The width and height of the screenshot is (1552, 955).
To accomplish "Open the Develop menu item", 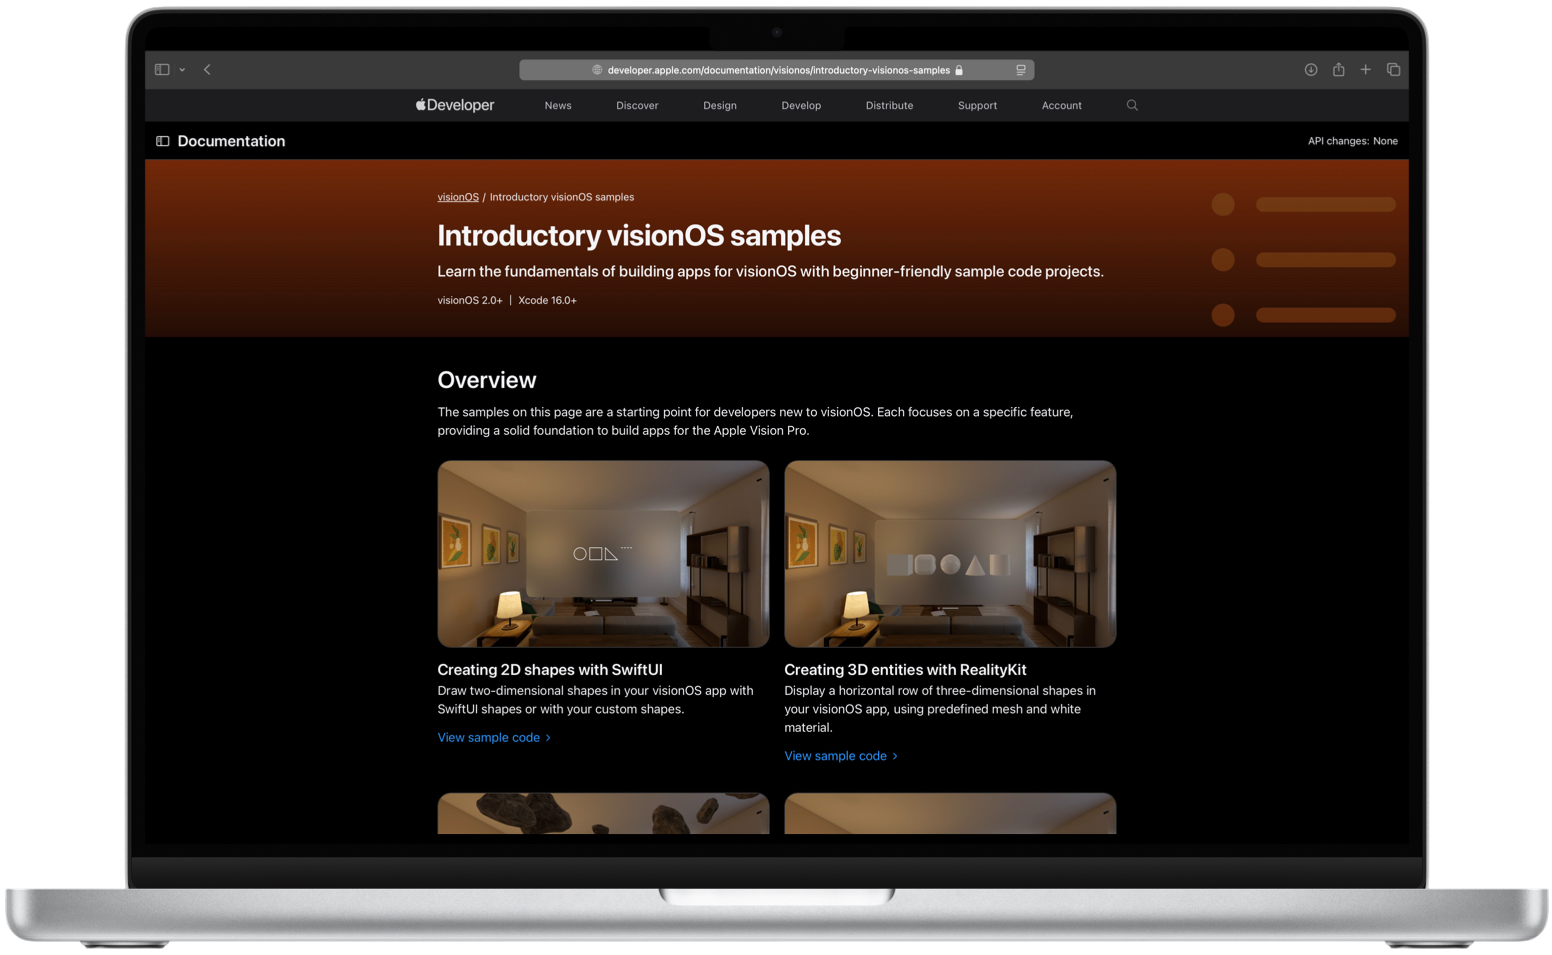I will pos(801,105).
